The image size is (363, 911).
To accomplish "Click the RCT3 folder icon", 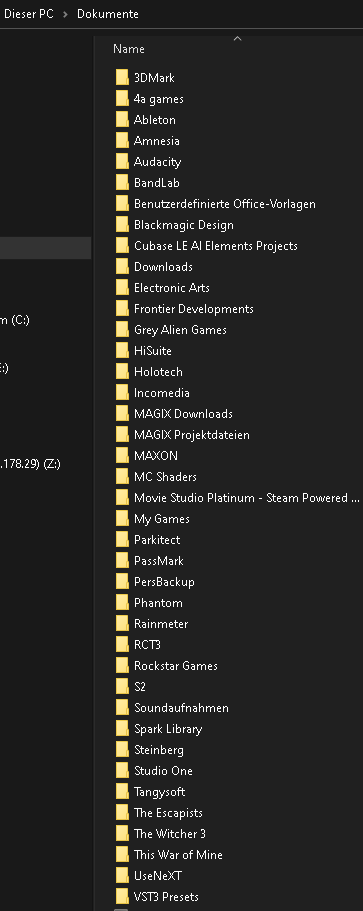I will 122,645.
